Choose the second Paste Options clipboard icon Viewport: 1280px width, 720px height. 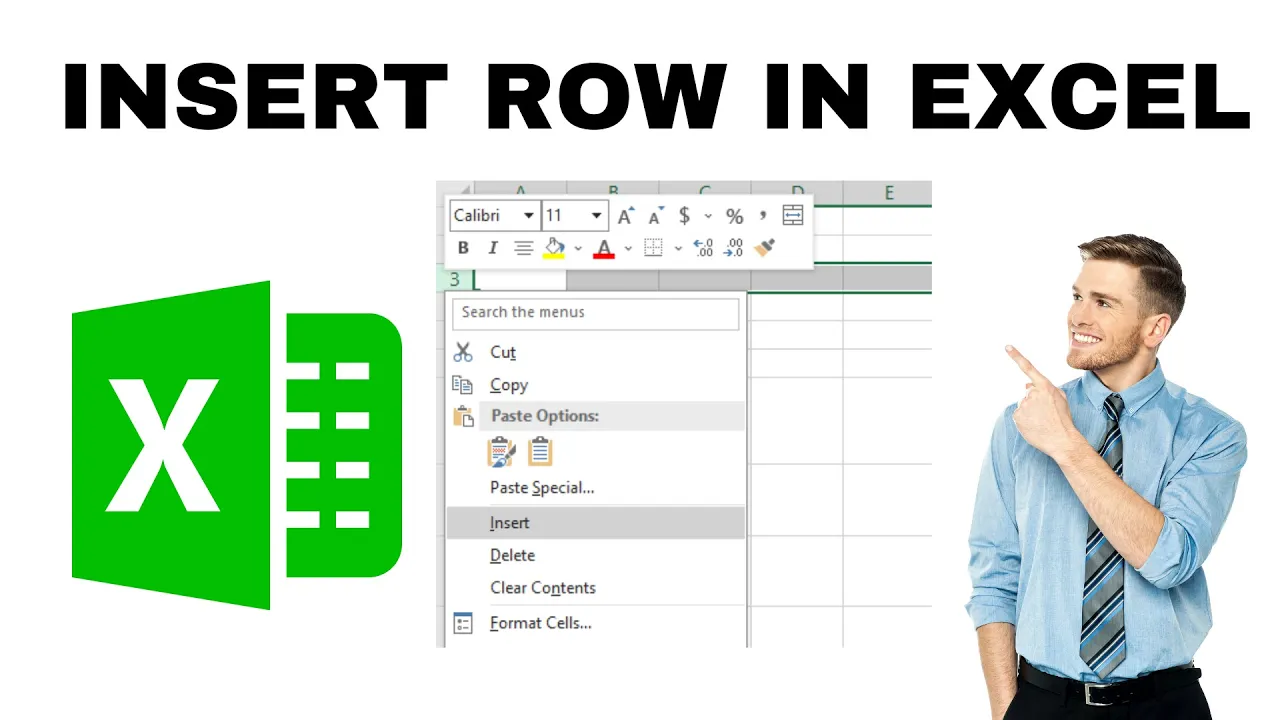(x=540, y=453)
